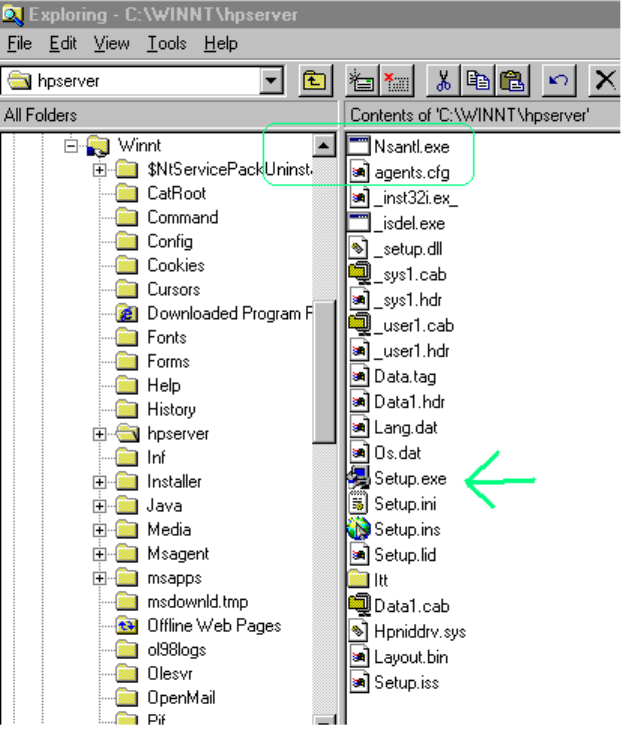Select the agents.cfg file icon
Image resolution: width=625 pixels, height=734 pixels.
tap(359, 174)
